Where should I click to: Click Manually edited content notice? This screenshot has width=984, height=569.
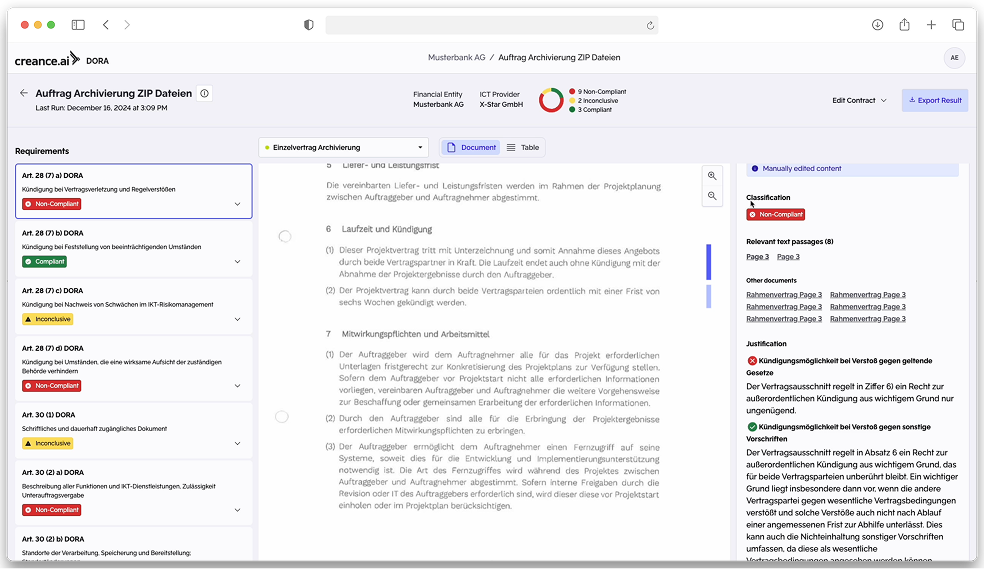coord(852,168)
